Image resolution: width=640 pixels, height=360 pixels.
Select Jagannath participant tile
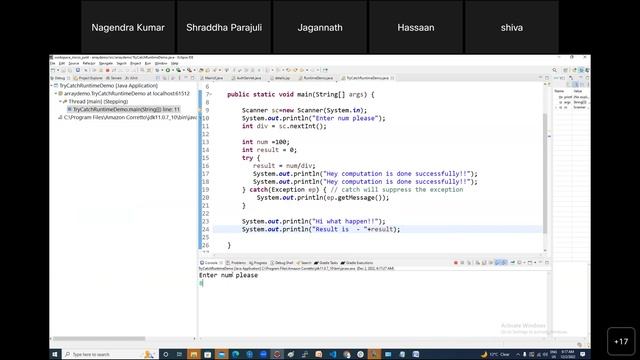point(320,27)
